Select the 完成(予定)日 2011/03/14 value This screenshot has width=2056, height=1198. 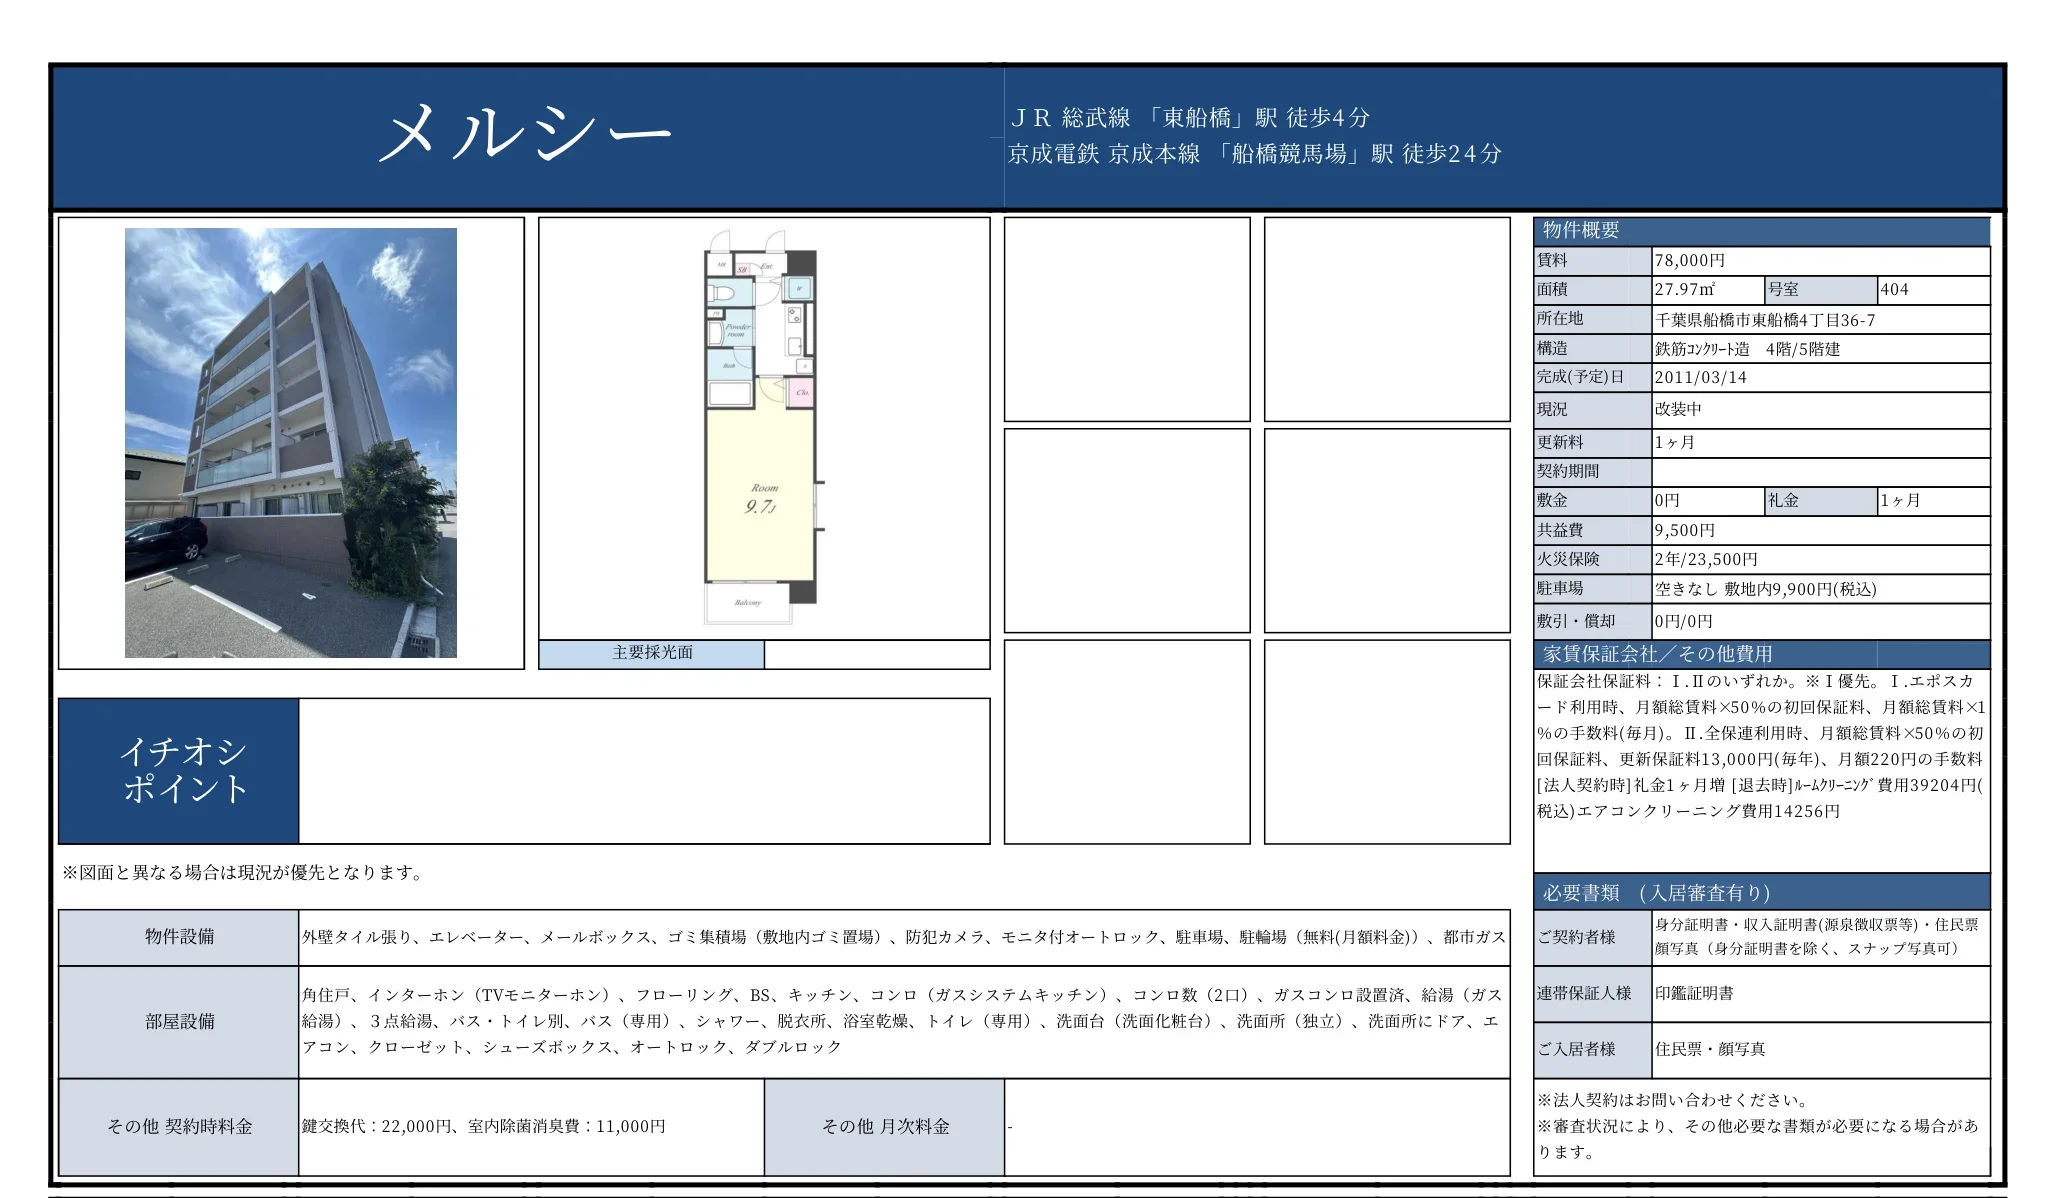tap(1700, 380)
